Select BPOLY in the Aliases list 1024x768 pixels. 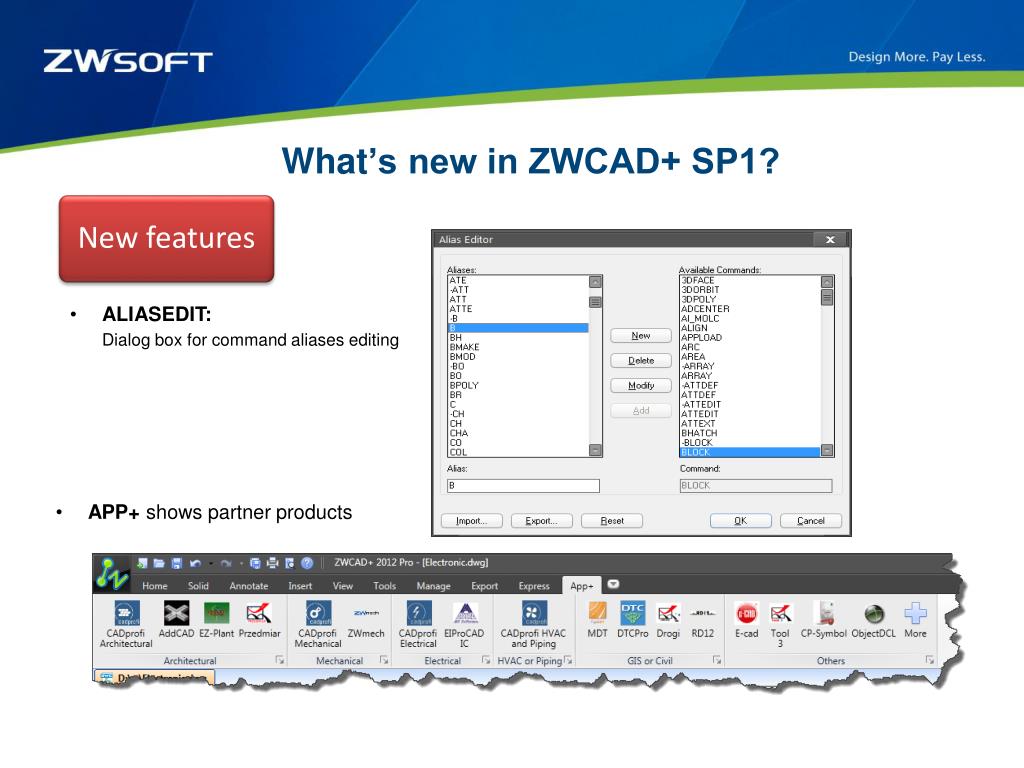point(518,385)
